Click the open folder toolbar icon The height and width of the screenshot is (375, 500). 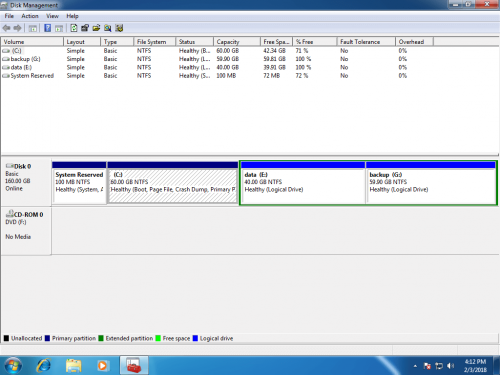point(96,28)
